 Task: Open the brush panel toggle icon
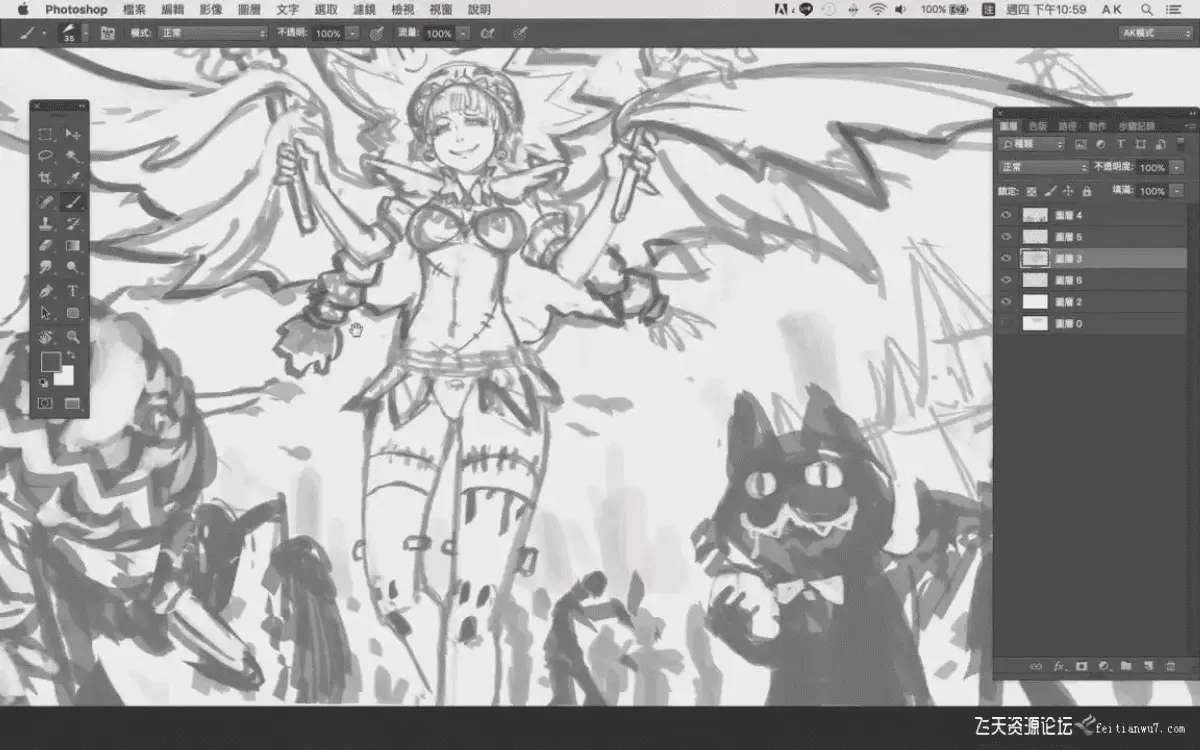point(108,33)
